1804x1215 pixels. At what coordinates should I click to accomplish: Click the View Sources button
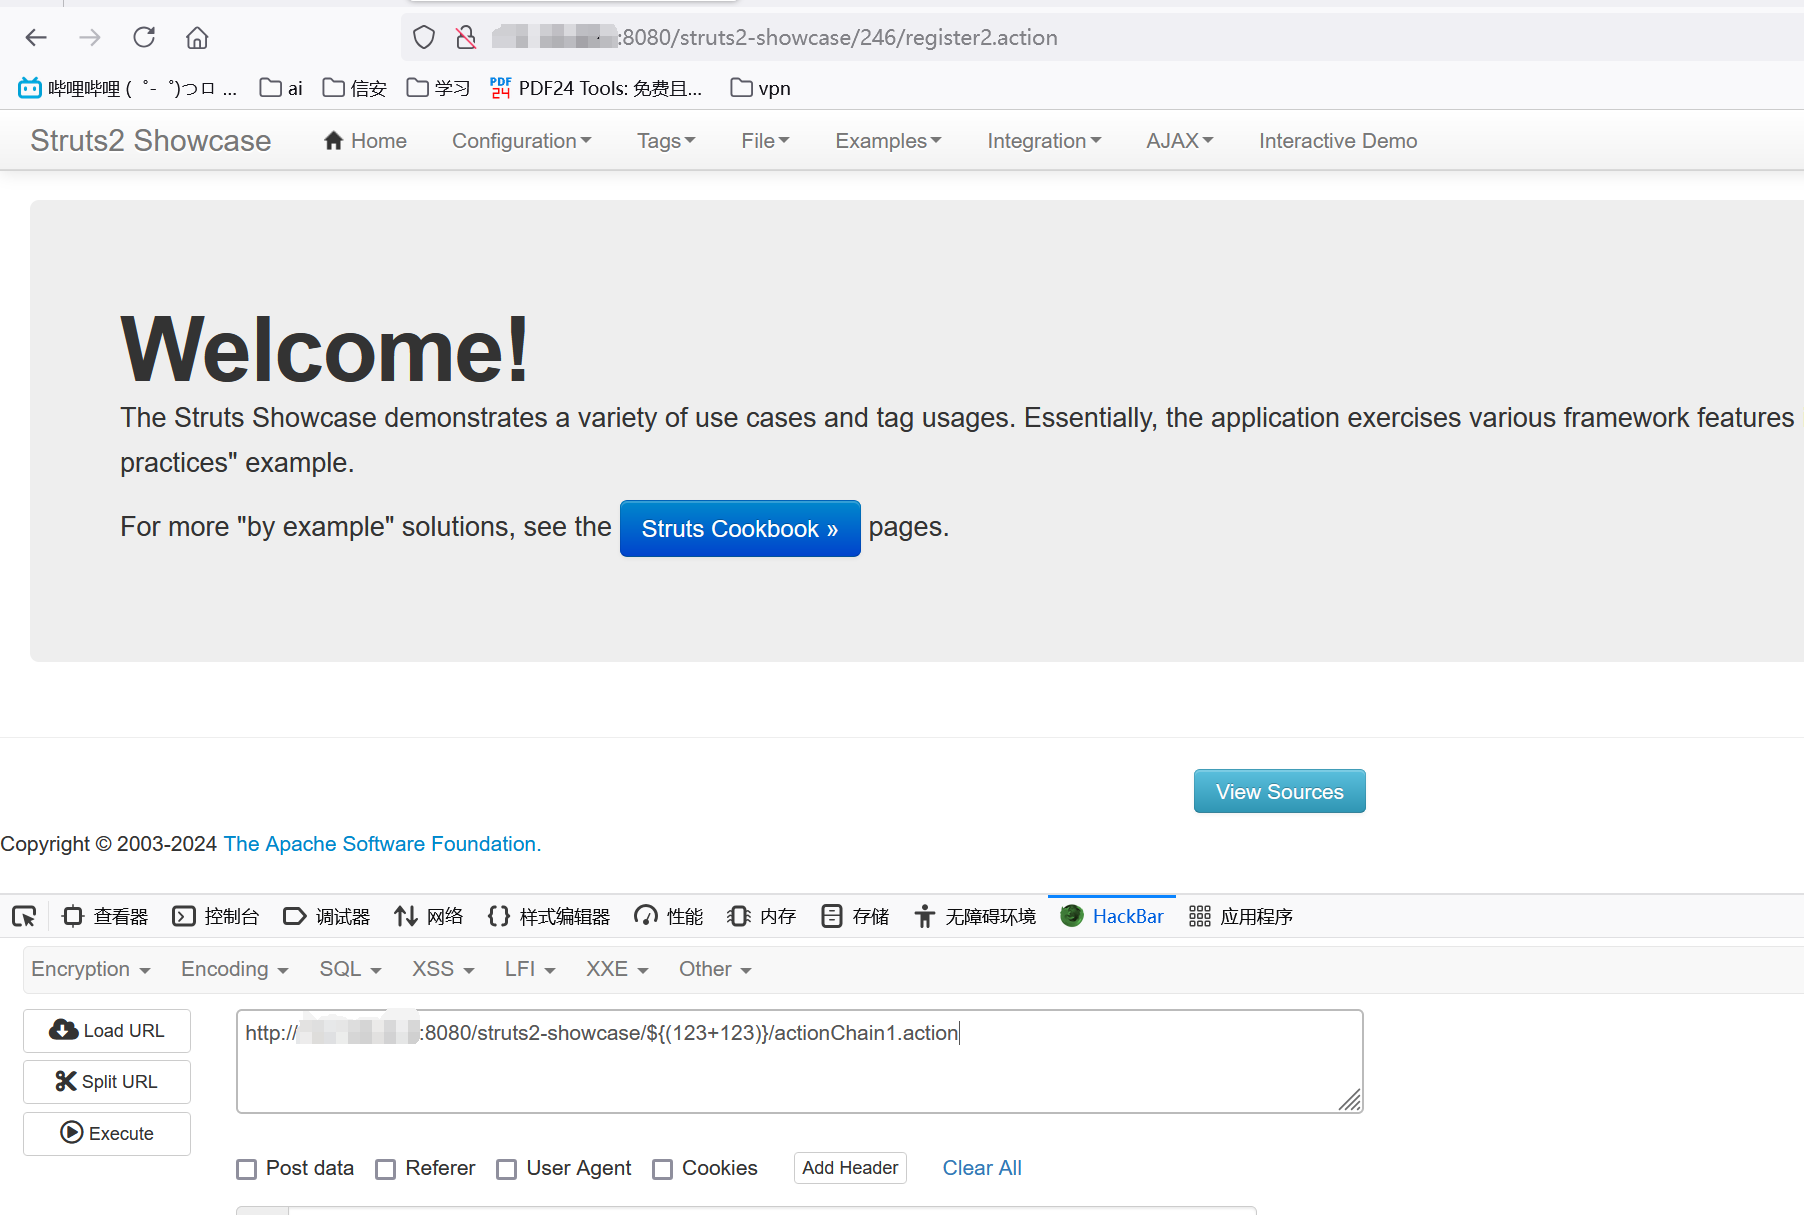click(1279, 792)
